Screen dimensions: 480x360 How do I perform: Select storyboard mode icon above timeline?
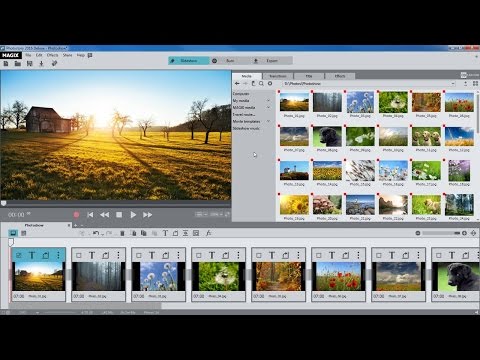[x=13, y=233]
